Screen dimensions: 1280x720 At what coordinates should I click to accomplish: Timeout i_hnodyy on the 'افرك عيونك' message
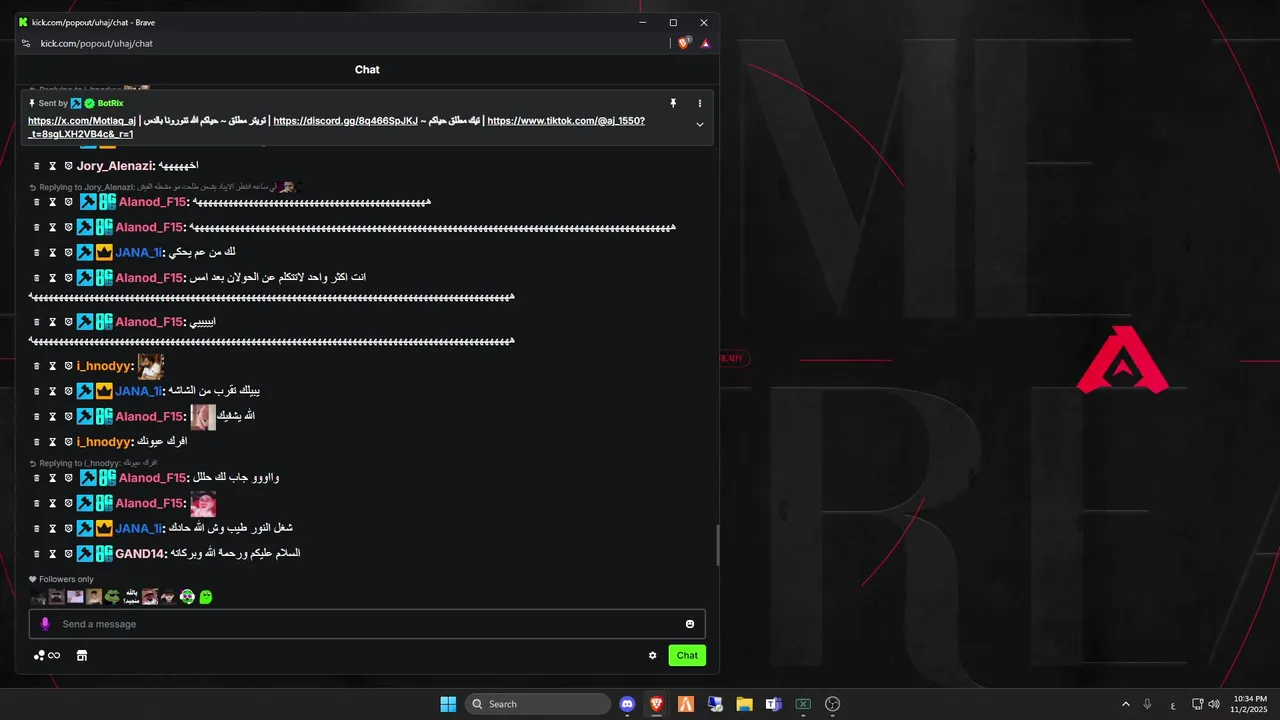coord(53,442)
